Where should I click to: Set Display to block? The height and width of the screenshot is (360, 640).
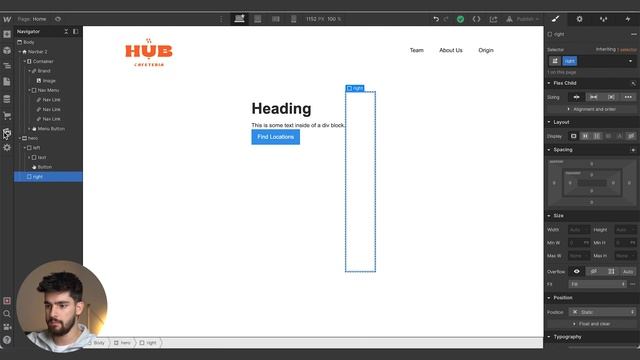click(573, 136)
